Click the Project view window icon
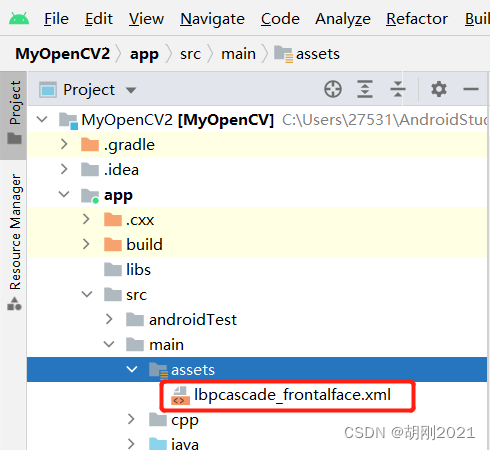490x450 pixels. click(x=48, y=90)
